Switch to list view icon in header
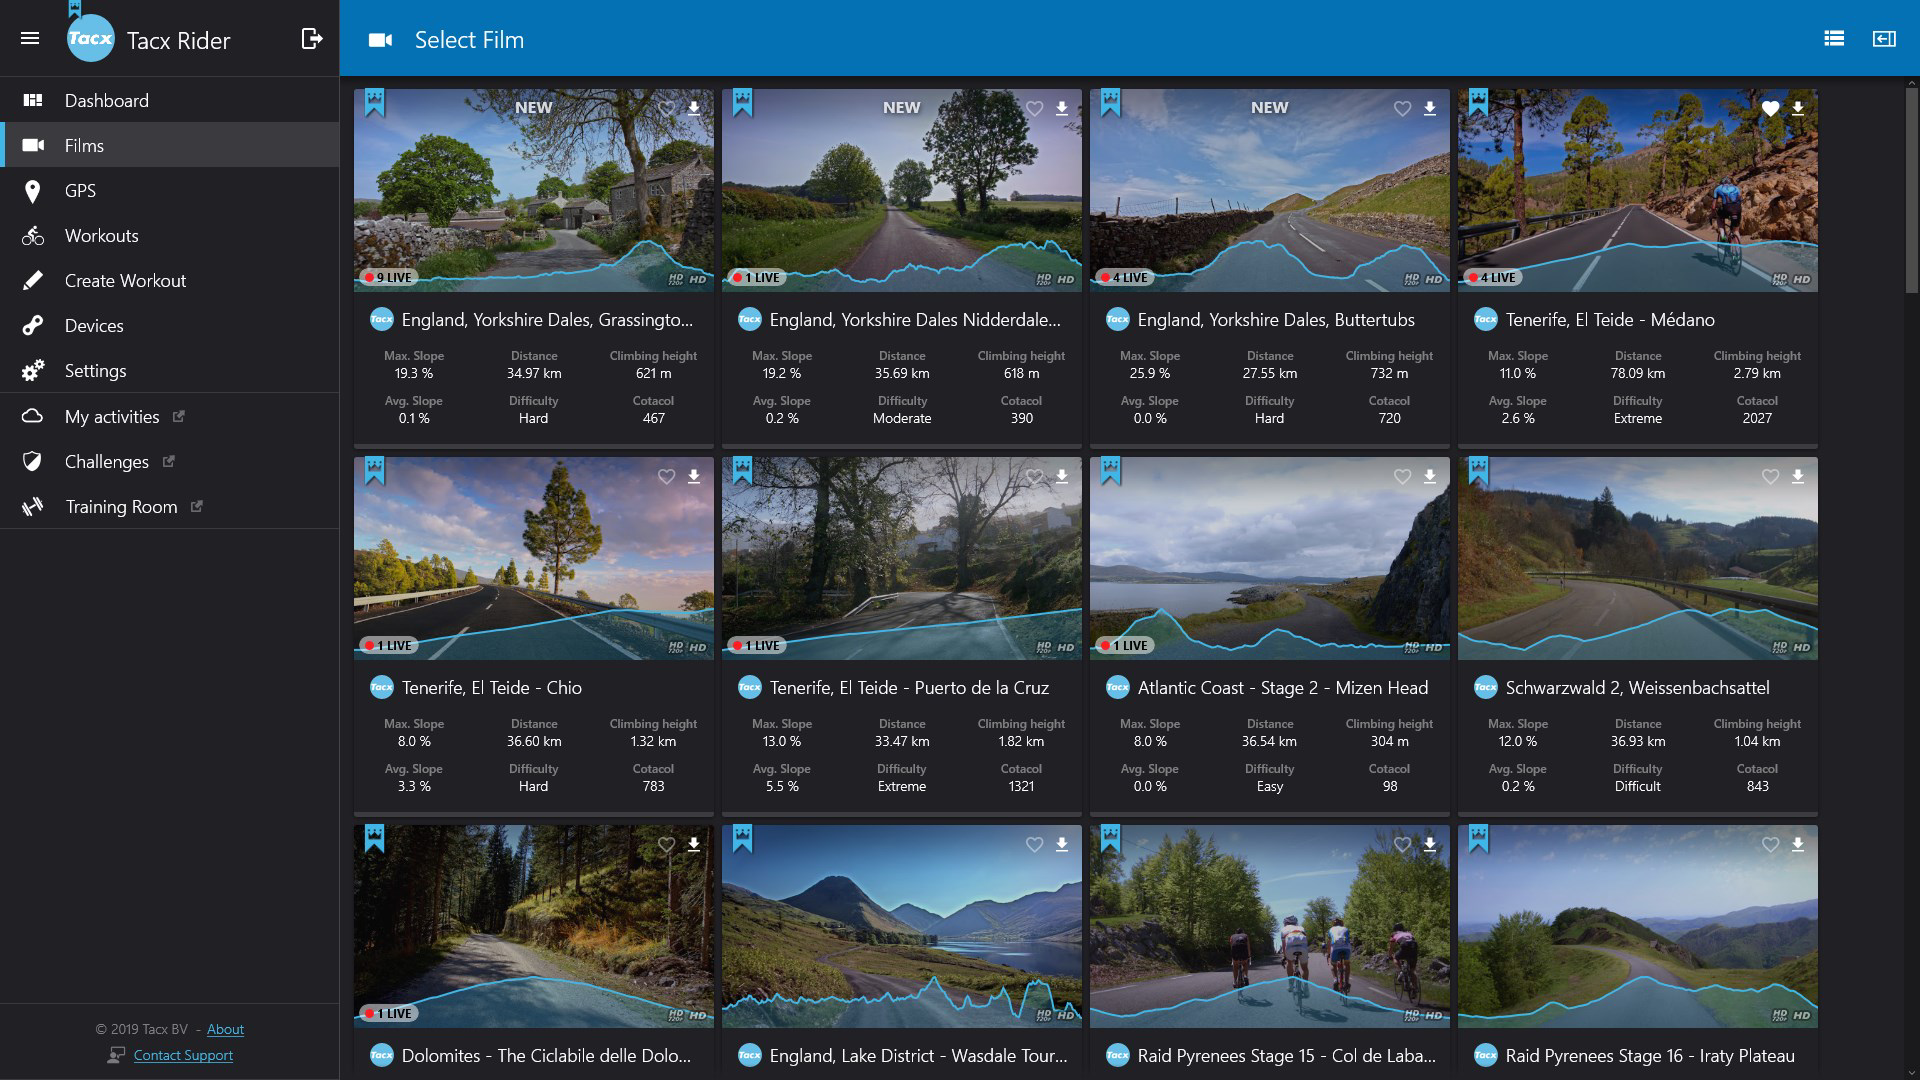Image resolution: width=1920 pixels, height=1080 pixels. tap(1834, 38)
